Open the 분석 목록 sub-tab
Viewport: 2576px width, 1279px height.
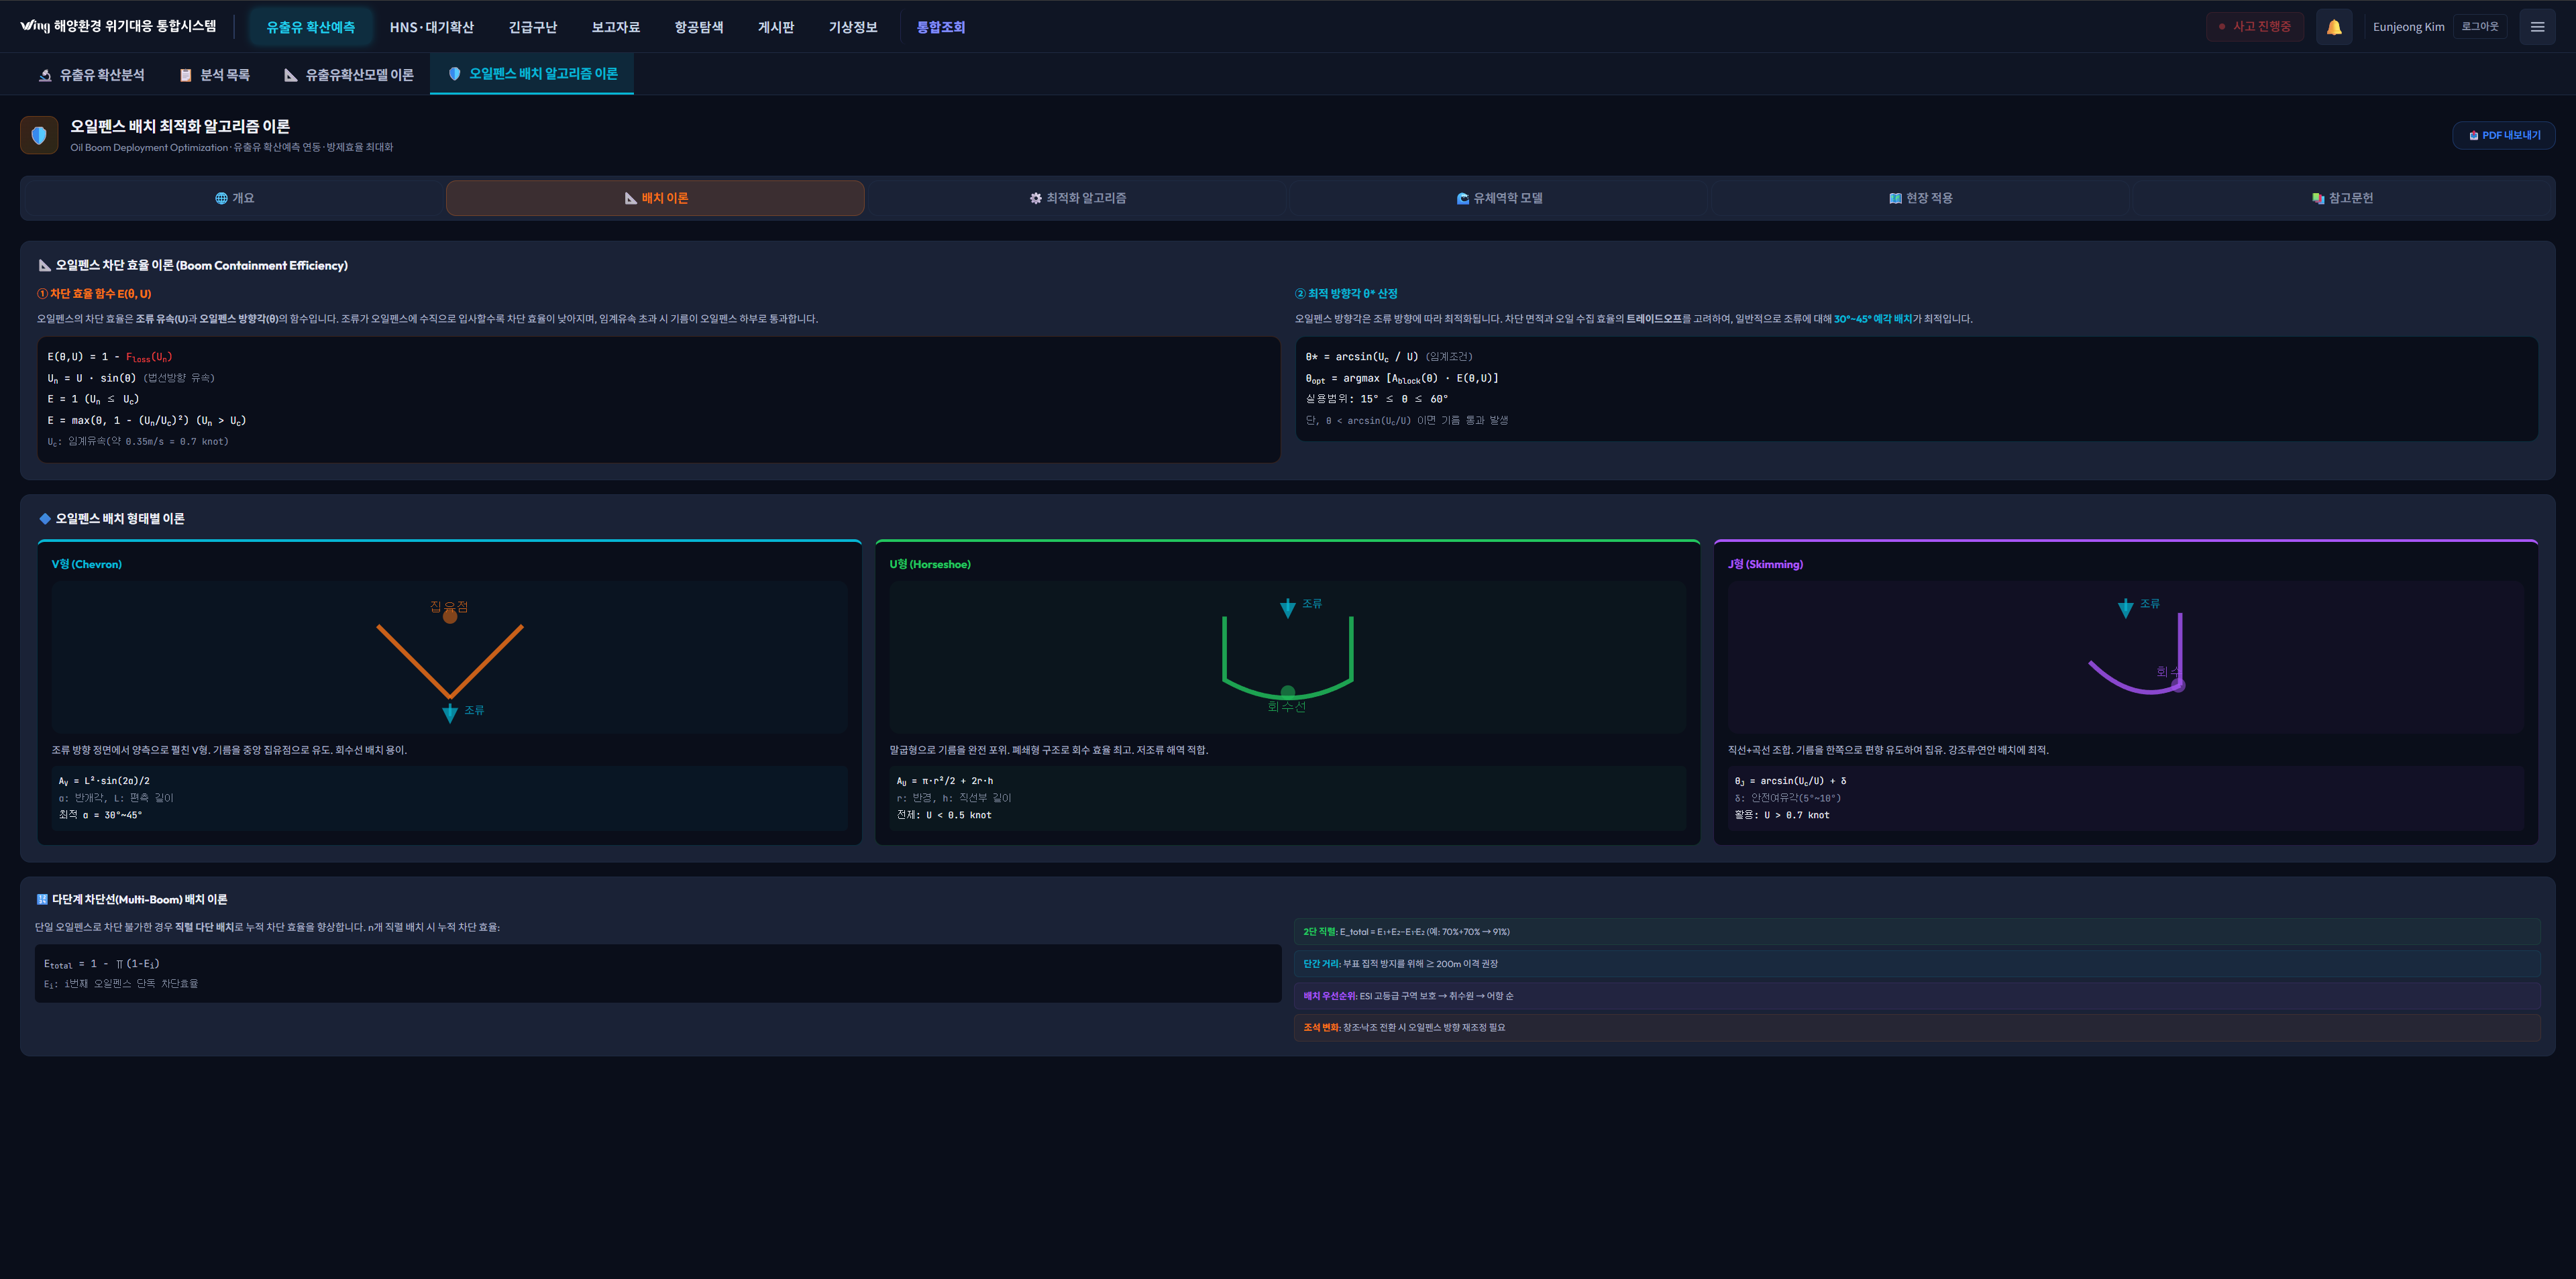pyautogui.click(x=215, y=75)
